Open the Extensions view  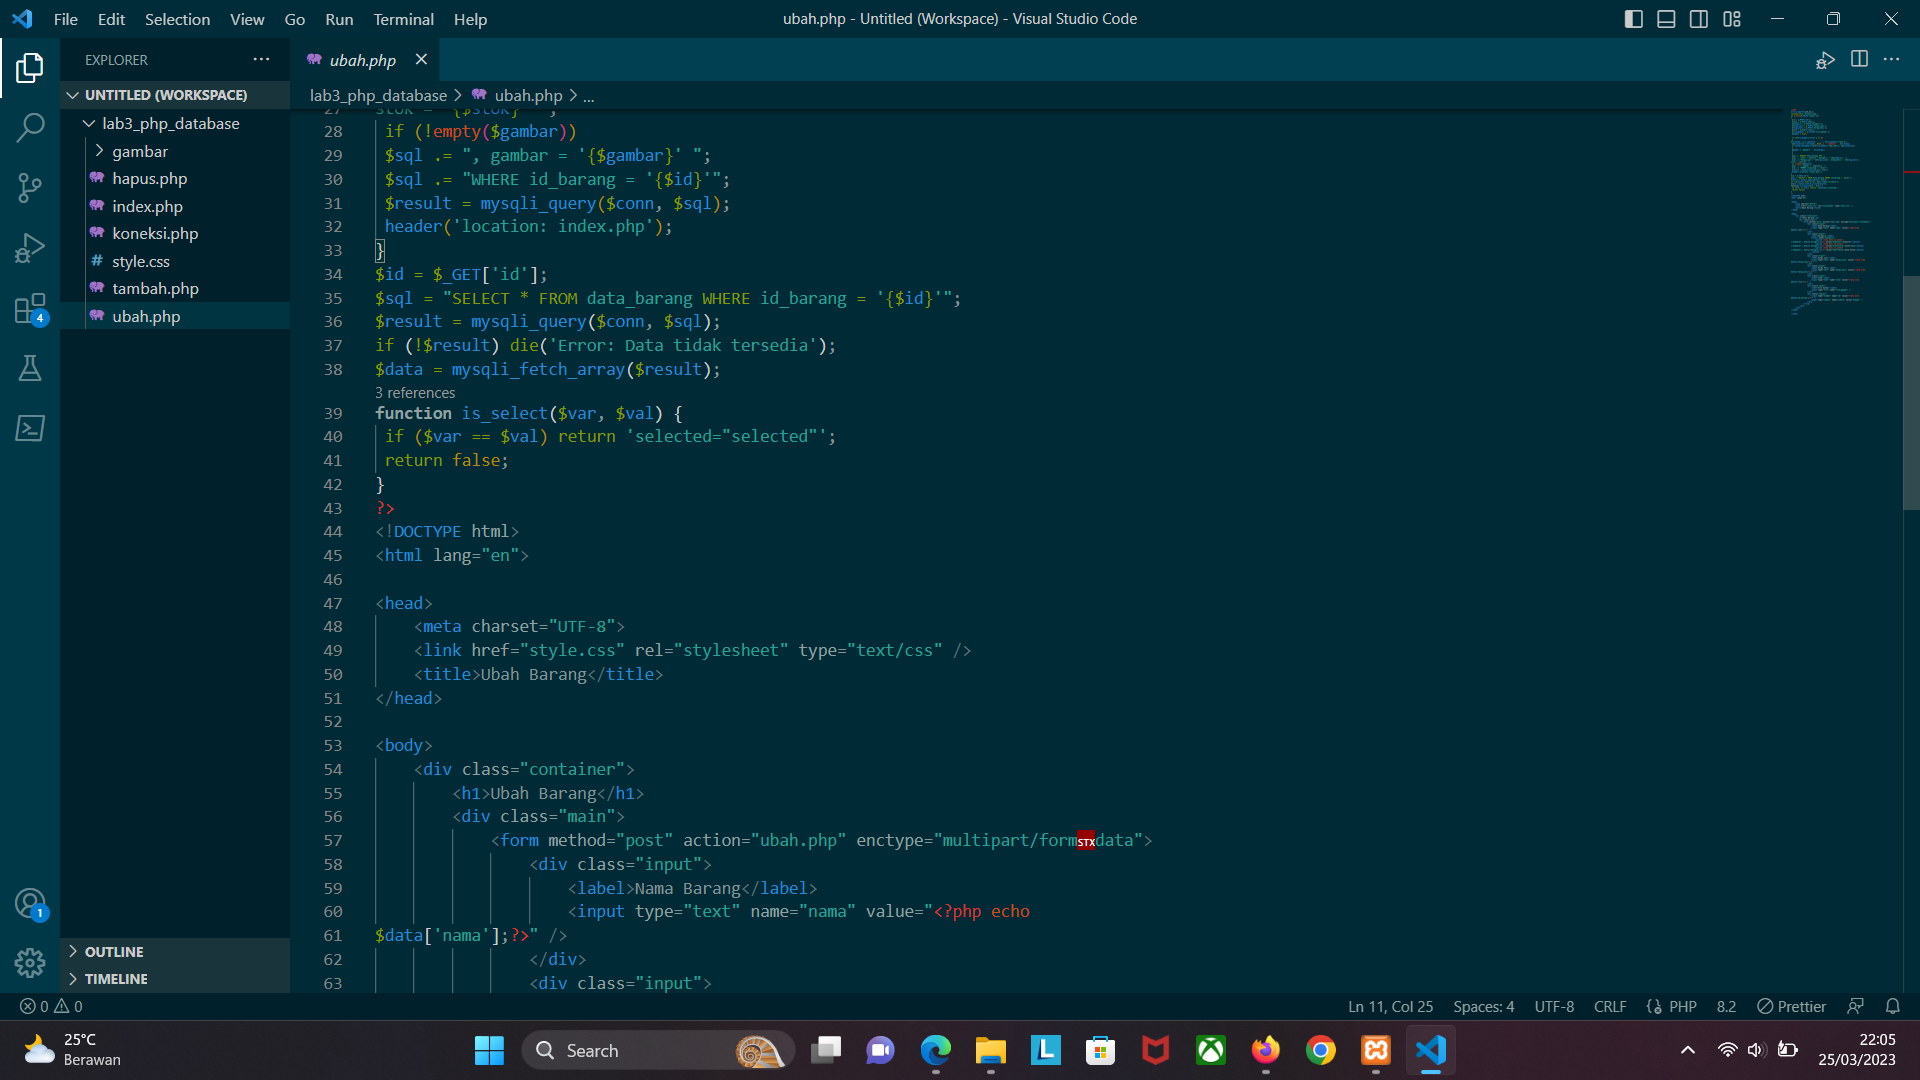pyautogui.click(x=30, y=309)
